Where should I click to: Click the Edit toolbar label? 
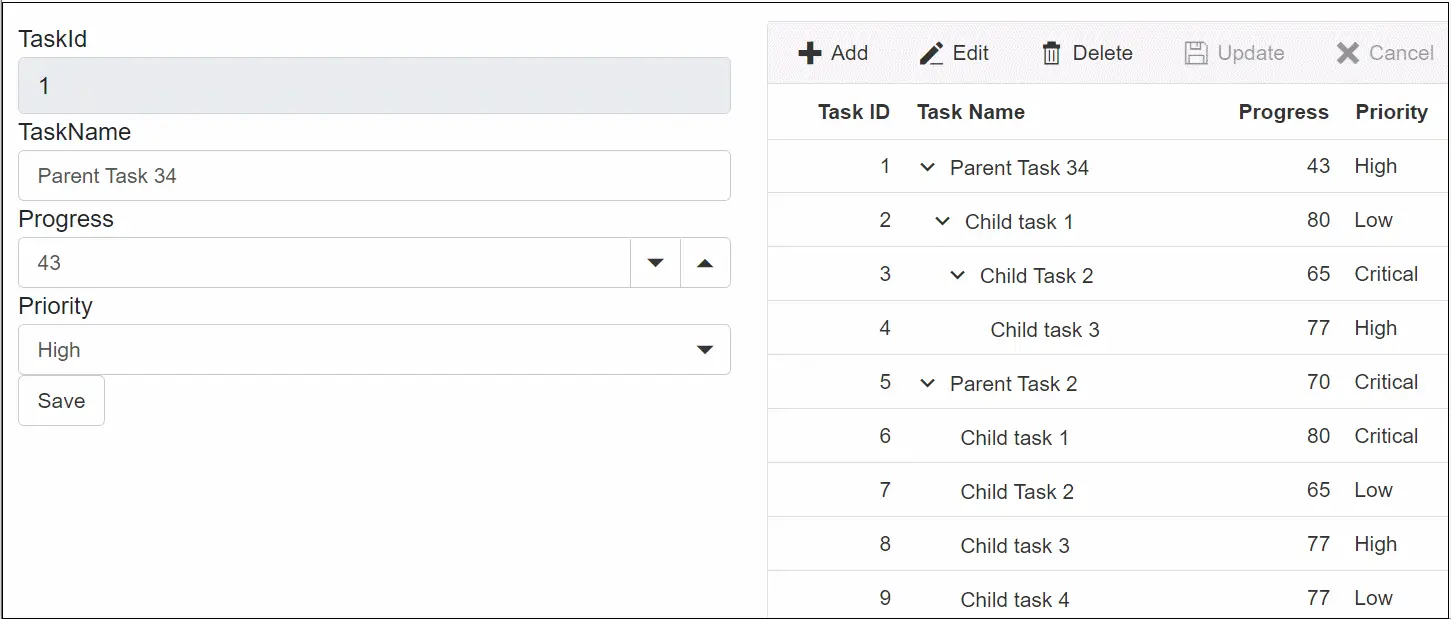(x=969, y=53)
